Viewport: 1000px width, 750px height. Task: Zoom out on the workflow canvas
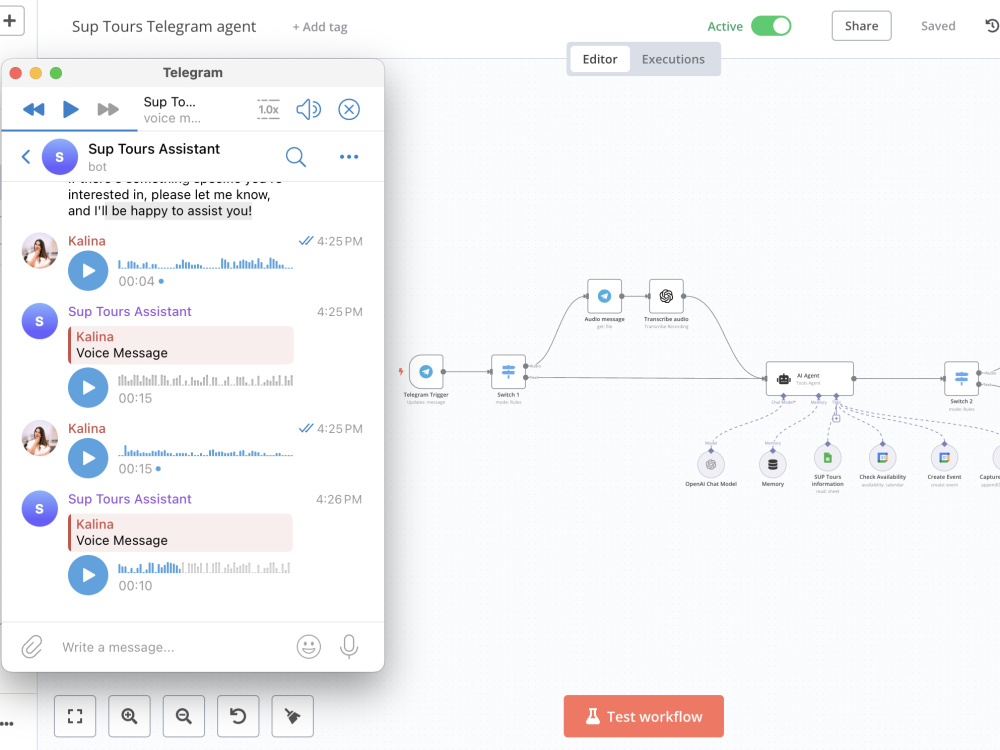(x=184, y=716)
